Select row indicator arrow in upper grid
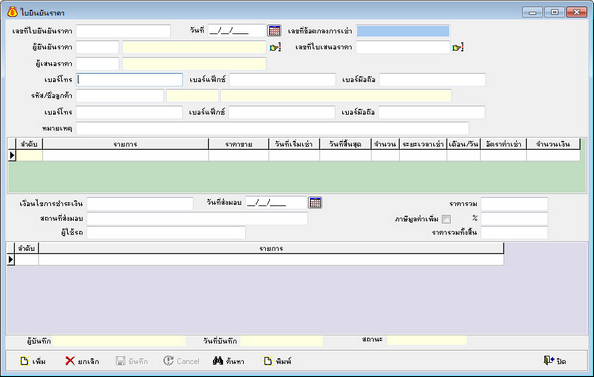This screenshot has width=594, height=377. tap(12, 155)
